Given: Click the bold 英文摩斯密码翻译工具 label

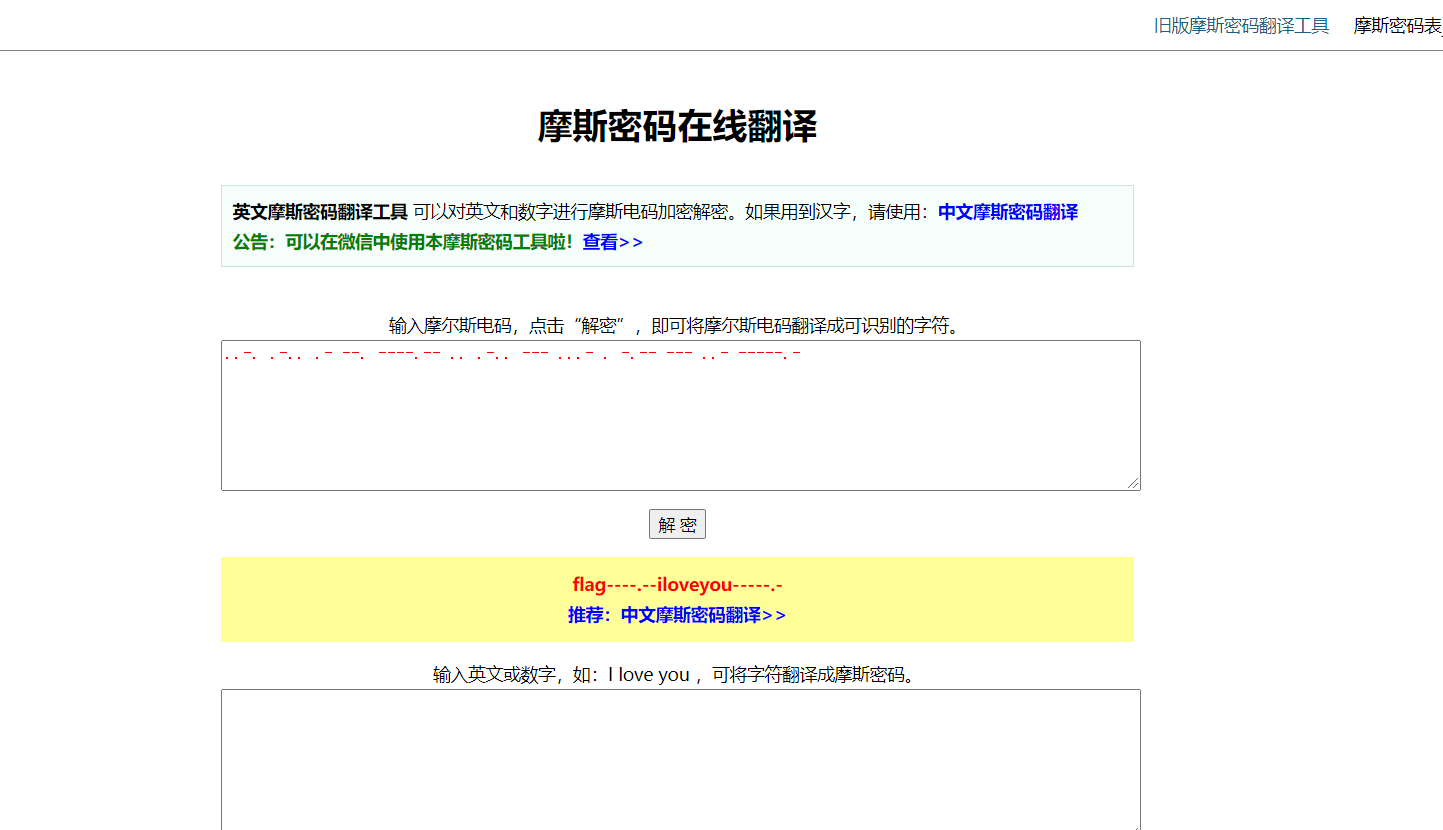Looking at the screenshot, I should [x=320, y=212].
